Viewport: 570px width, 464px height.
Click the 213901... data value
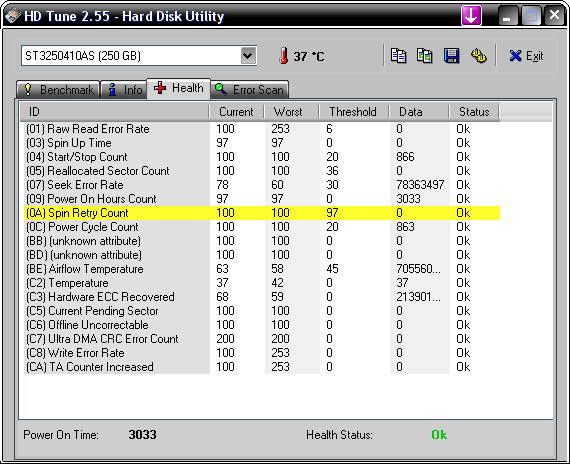point(418,297)
